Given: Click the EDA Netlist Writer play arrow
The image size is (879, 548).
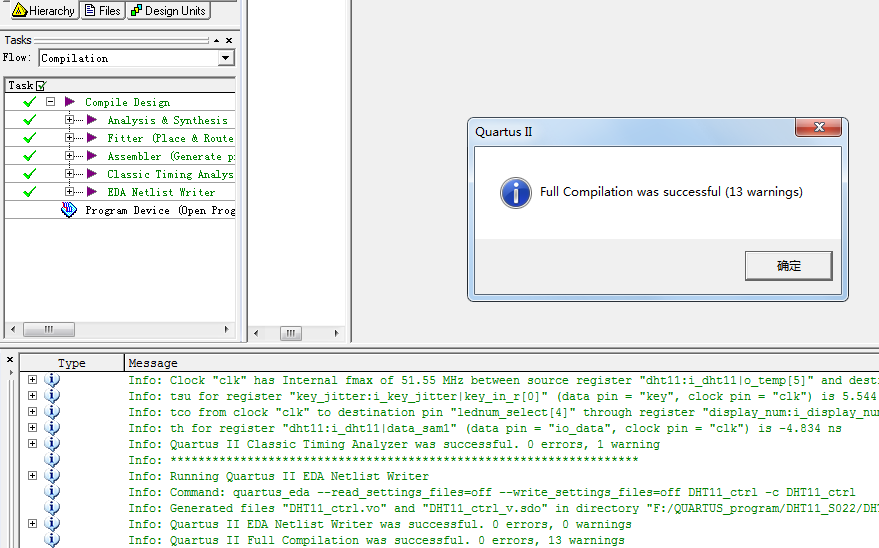Looking at the screenshot, I should click(x=92, y=192).
